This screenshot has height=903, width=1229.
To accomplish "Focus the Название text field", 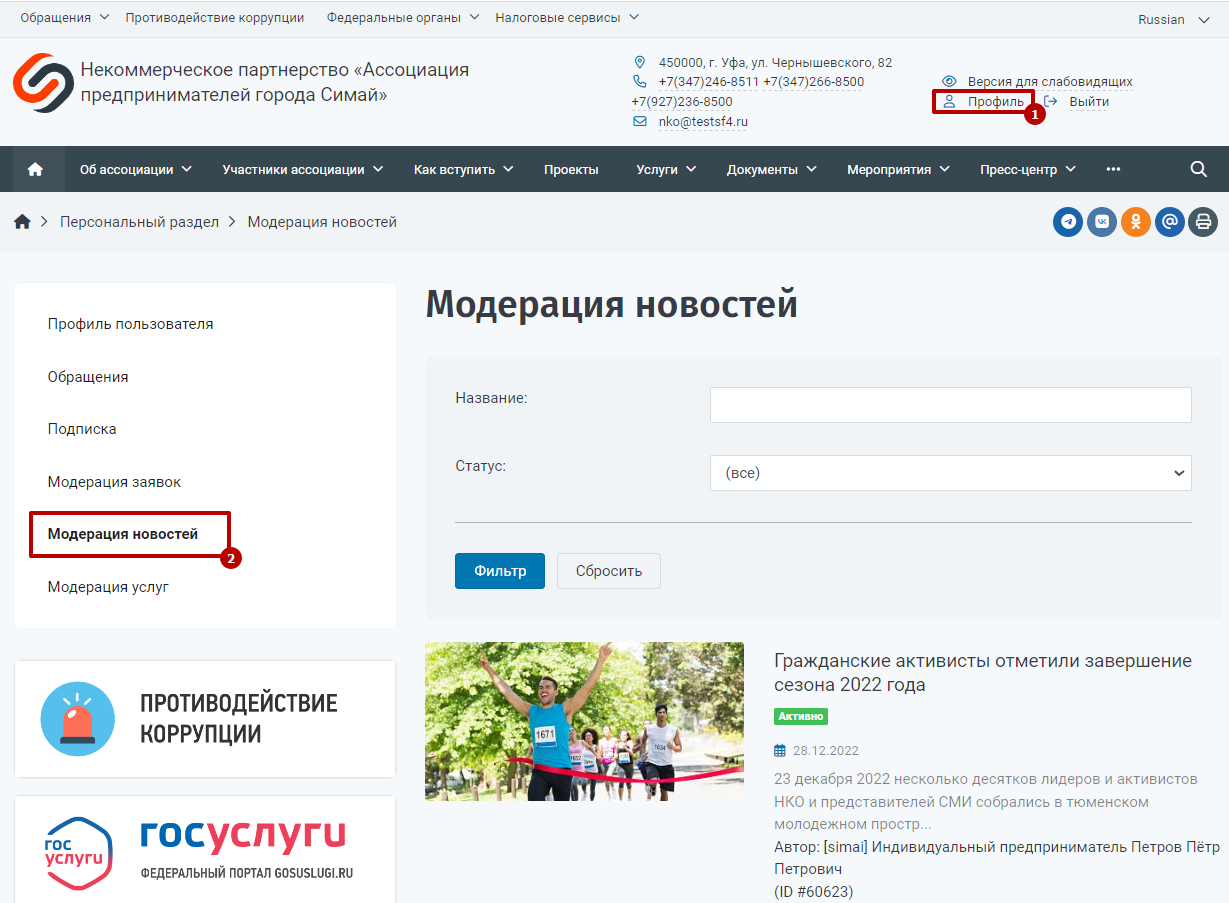I will (951, 405).
